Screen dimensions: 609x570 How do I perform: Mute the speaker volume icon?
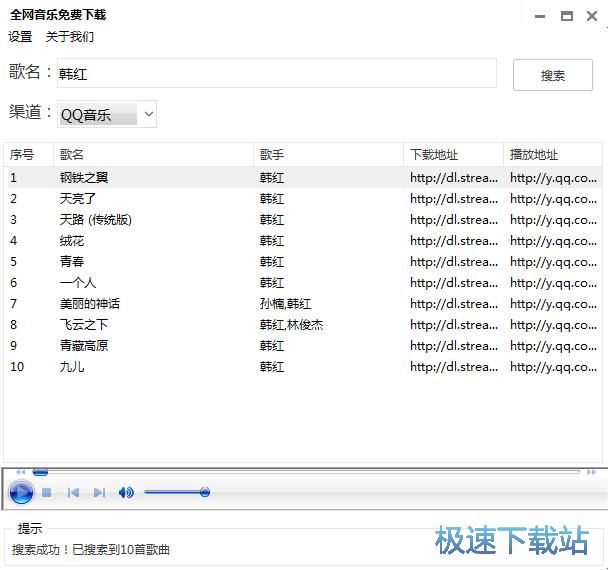pyautogui.click(x=126, y=492)
